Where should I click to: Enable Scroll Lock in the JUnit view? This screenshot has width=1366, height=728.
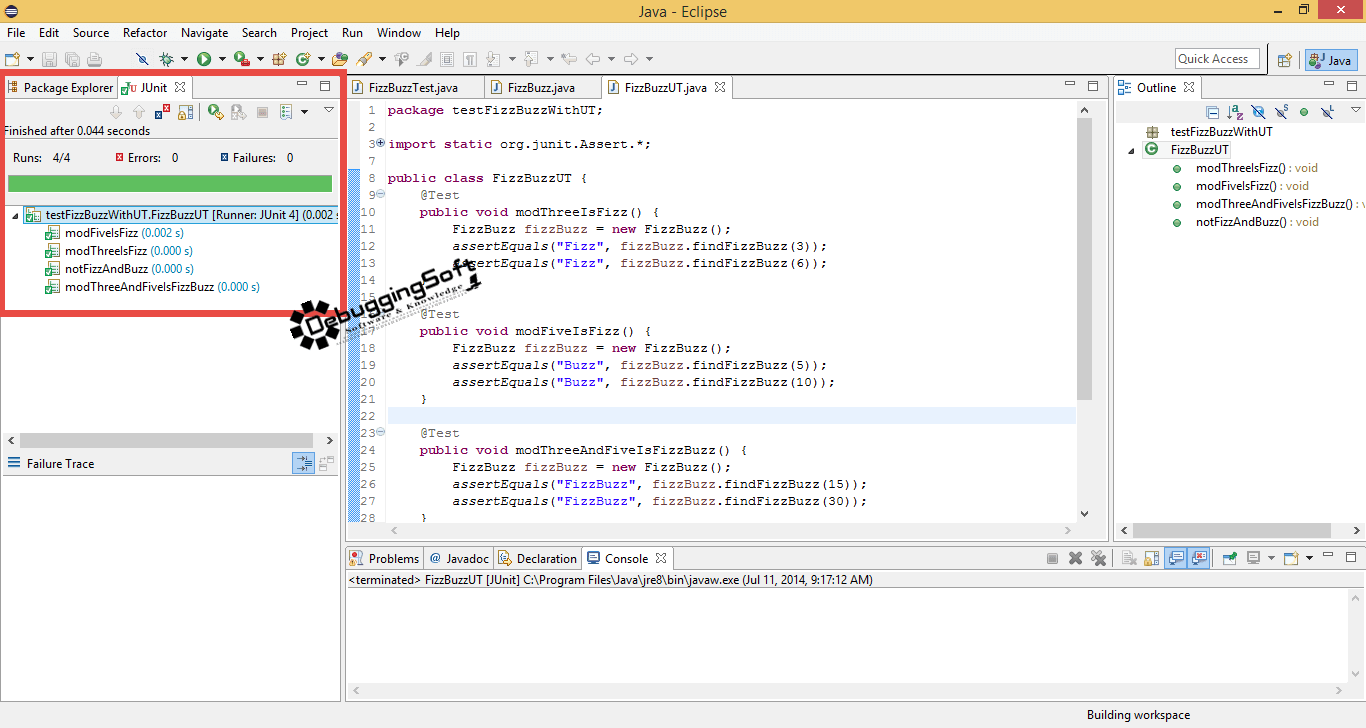click(x=186, y=111)
